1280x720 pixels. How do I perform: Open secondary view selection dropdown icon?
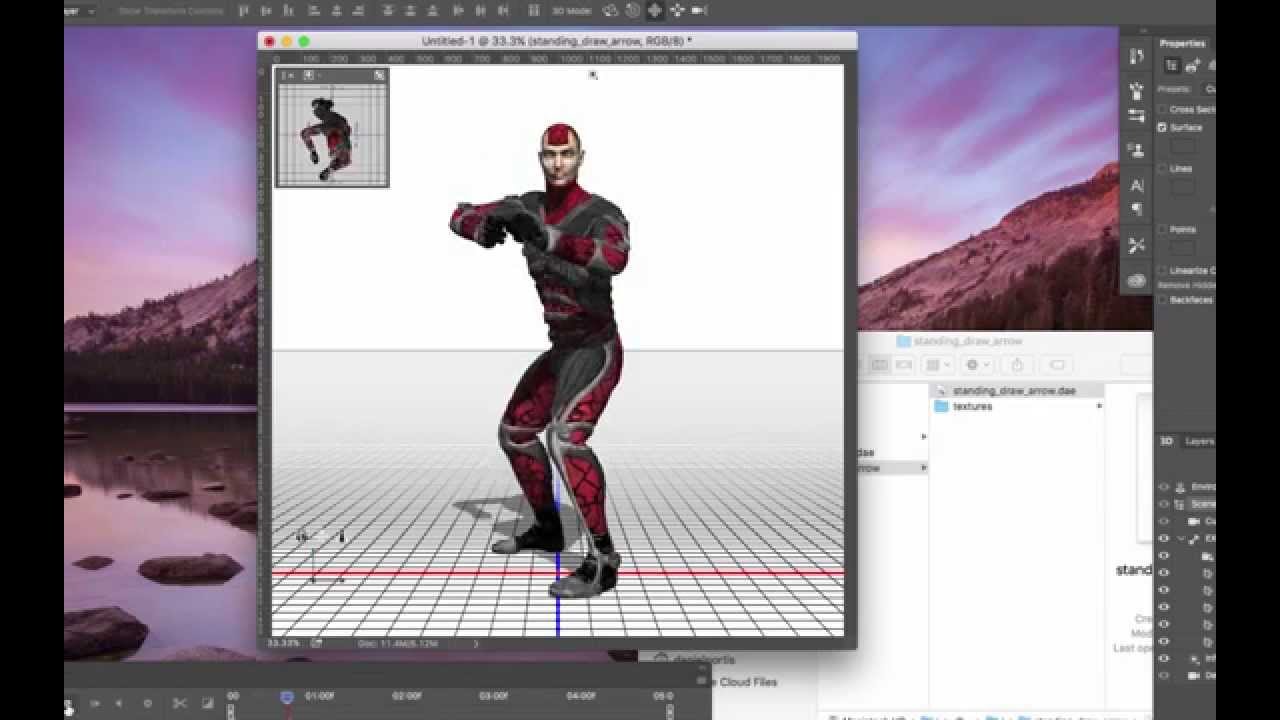click(309, 75)
